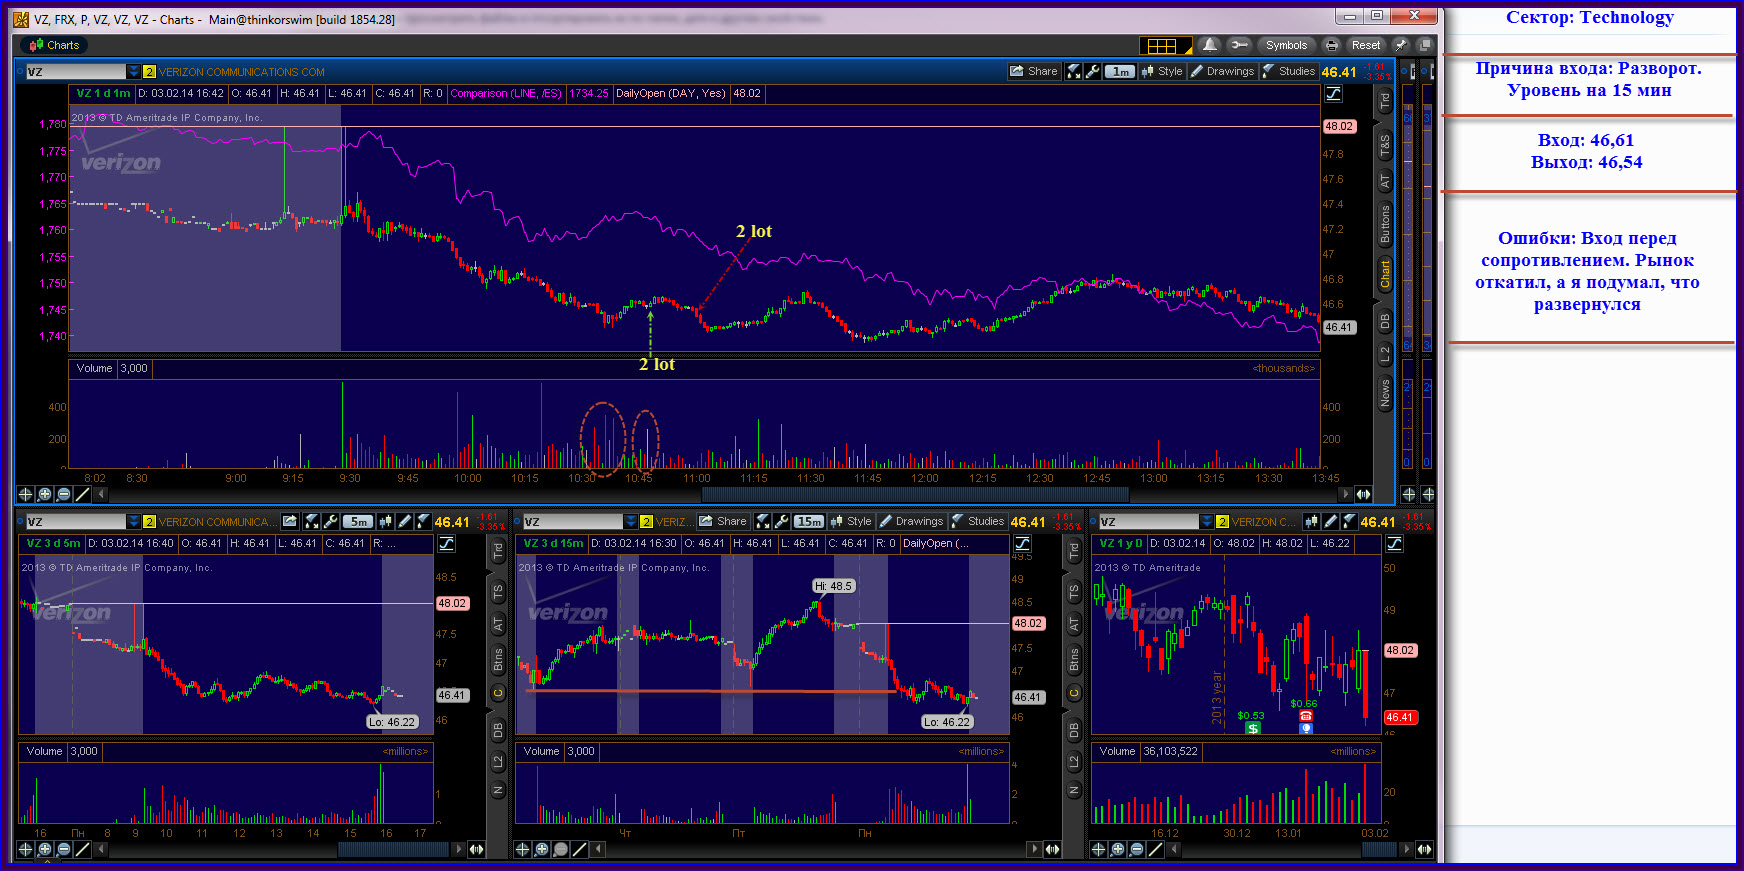Select crosshair pointer tool under main chart

[26, 494]
